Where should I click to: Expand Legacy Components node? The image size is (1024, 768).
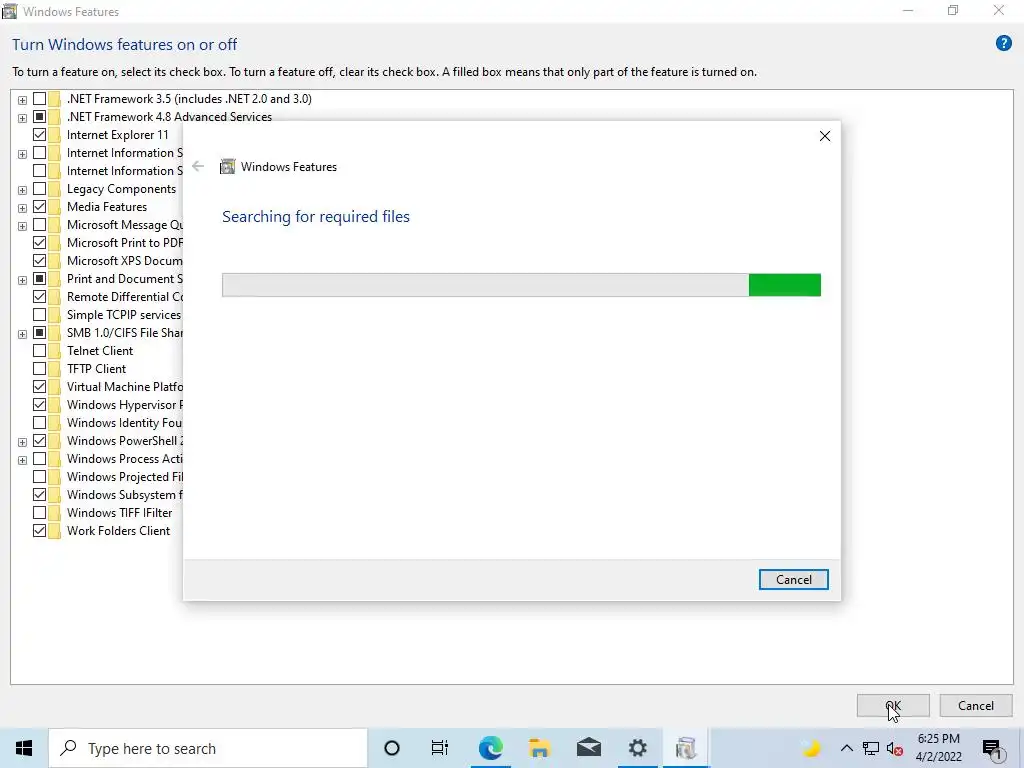click(22, 190)
